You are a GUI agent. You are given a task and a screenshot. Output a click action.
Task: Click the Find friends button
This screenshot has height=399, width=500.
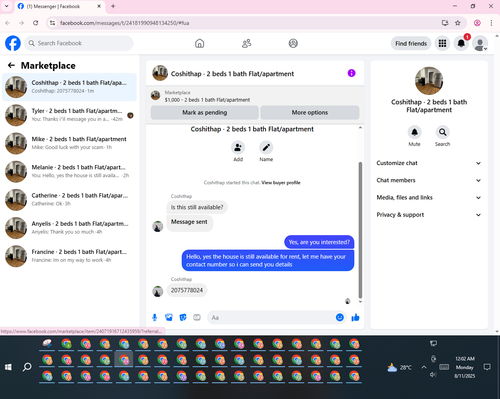411,43
